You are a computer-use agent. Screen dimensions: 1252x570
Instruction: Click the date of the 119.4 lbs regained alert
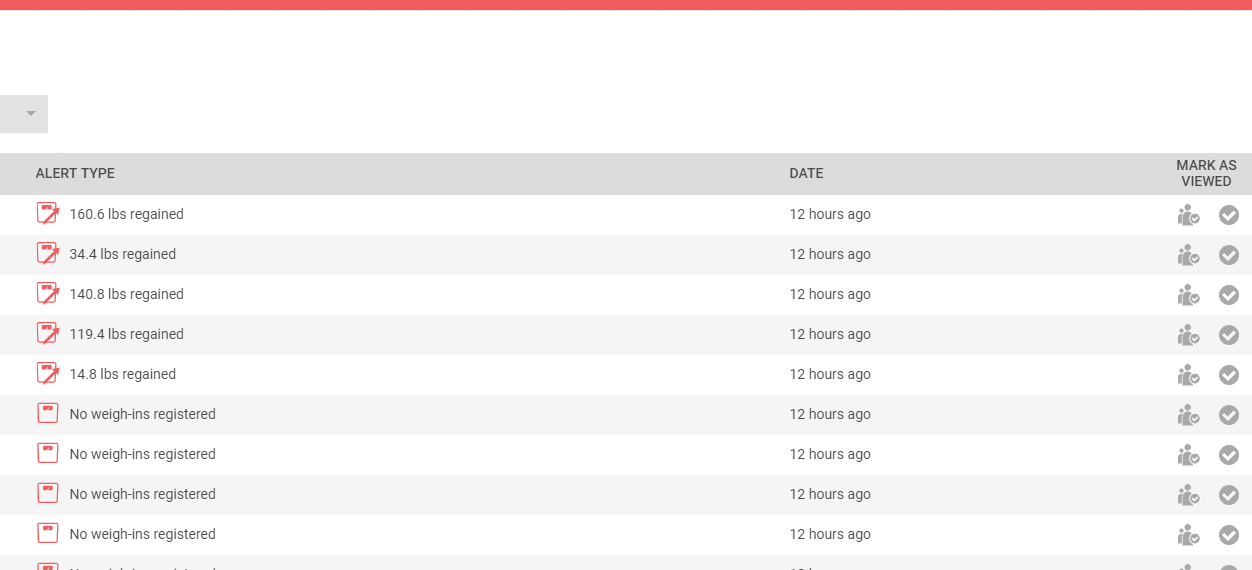click(830, 334)
